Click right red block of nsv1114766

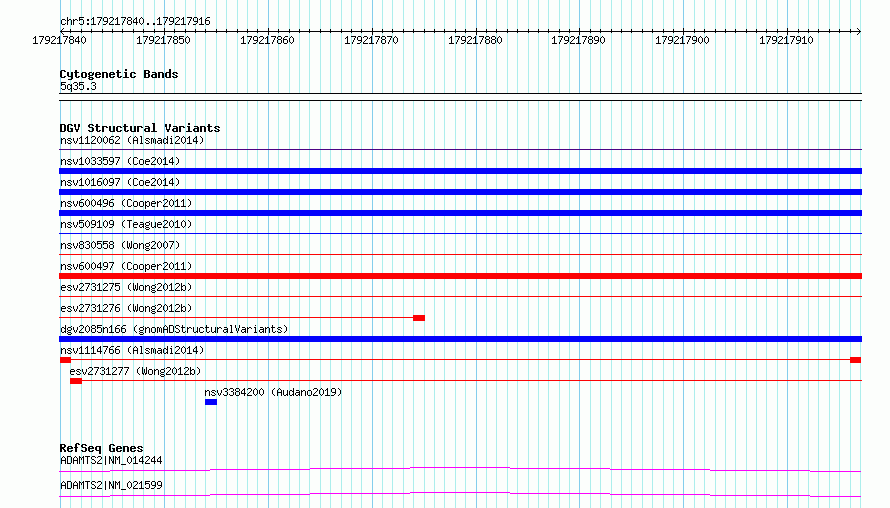tap(856, 360)
